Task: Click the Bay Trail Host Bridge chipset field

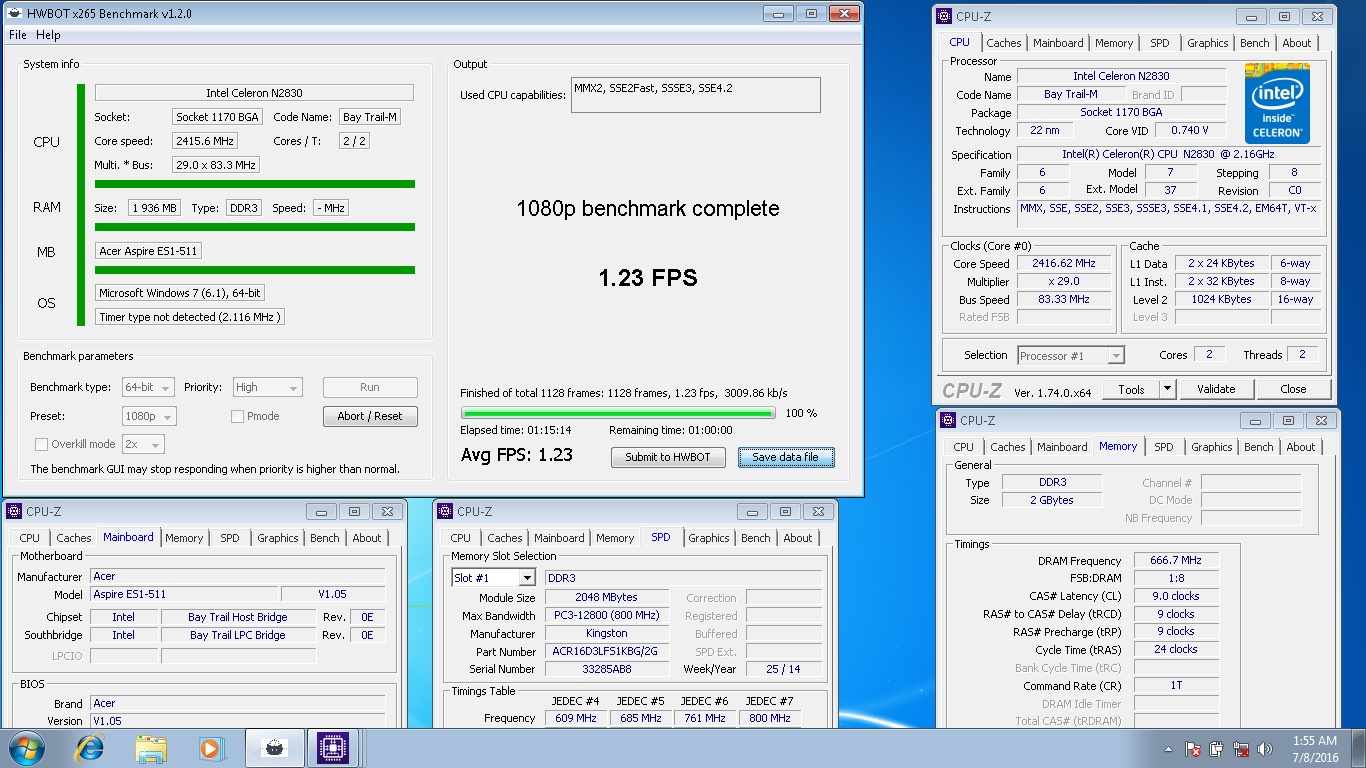Action: (238, 617)
